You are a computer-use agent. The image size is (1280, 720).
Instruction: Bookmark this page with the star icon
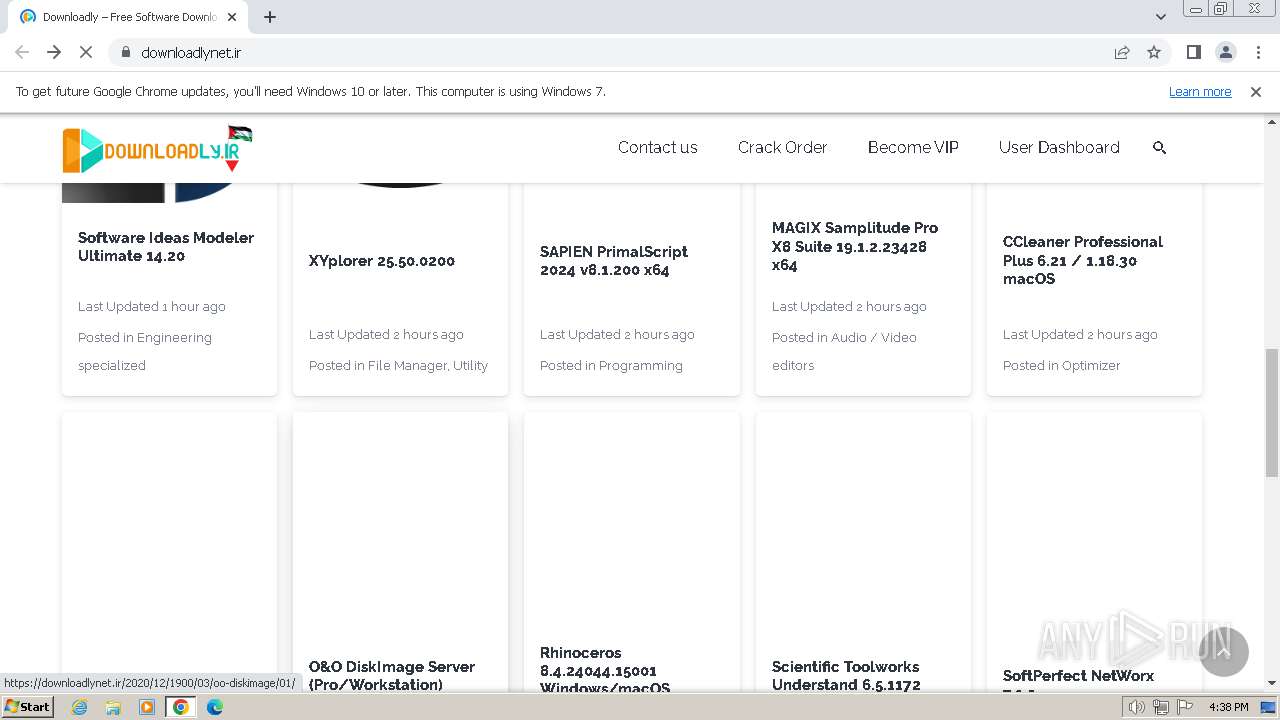[x=1154, y=52]
